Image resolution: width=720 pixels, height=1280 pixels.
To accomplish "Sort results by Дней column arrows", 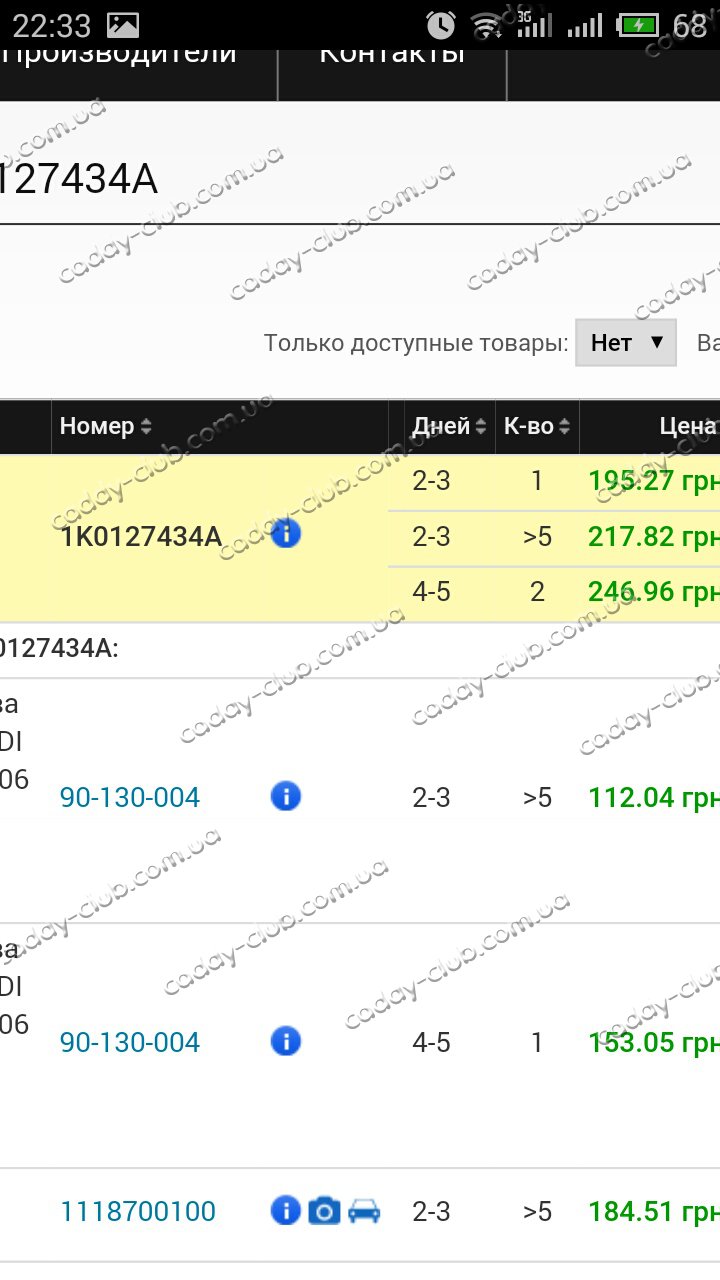I will (x=482, y=427).
